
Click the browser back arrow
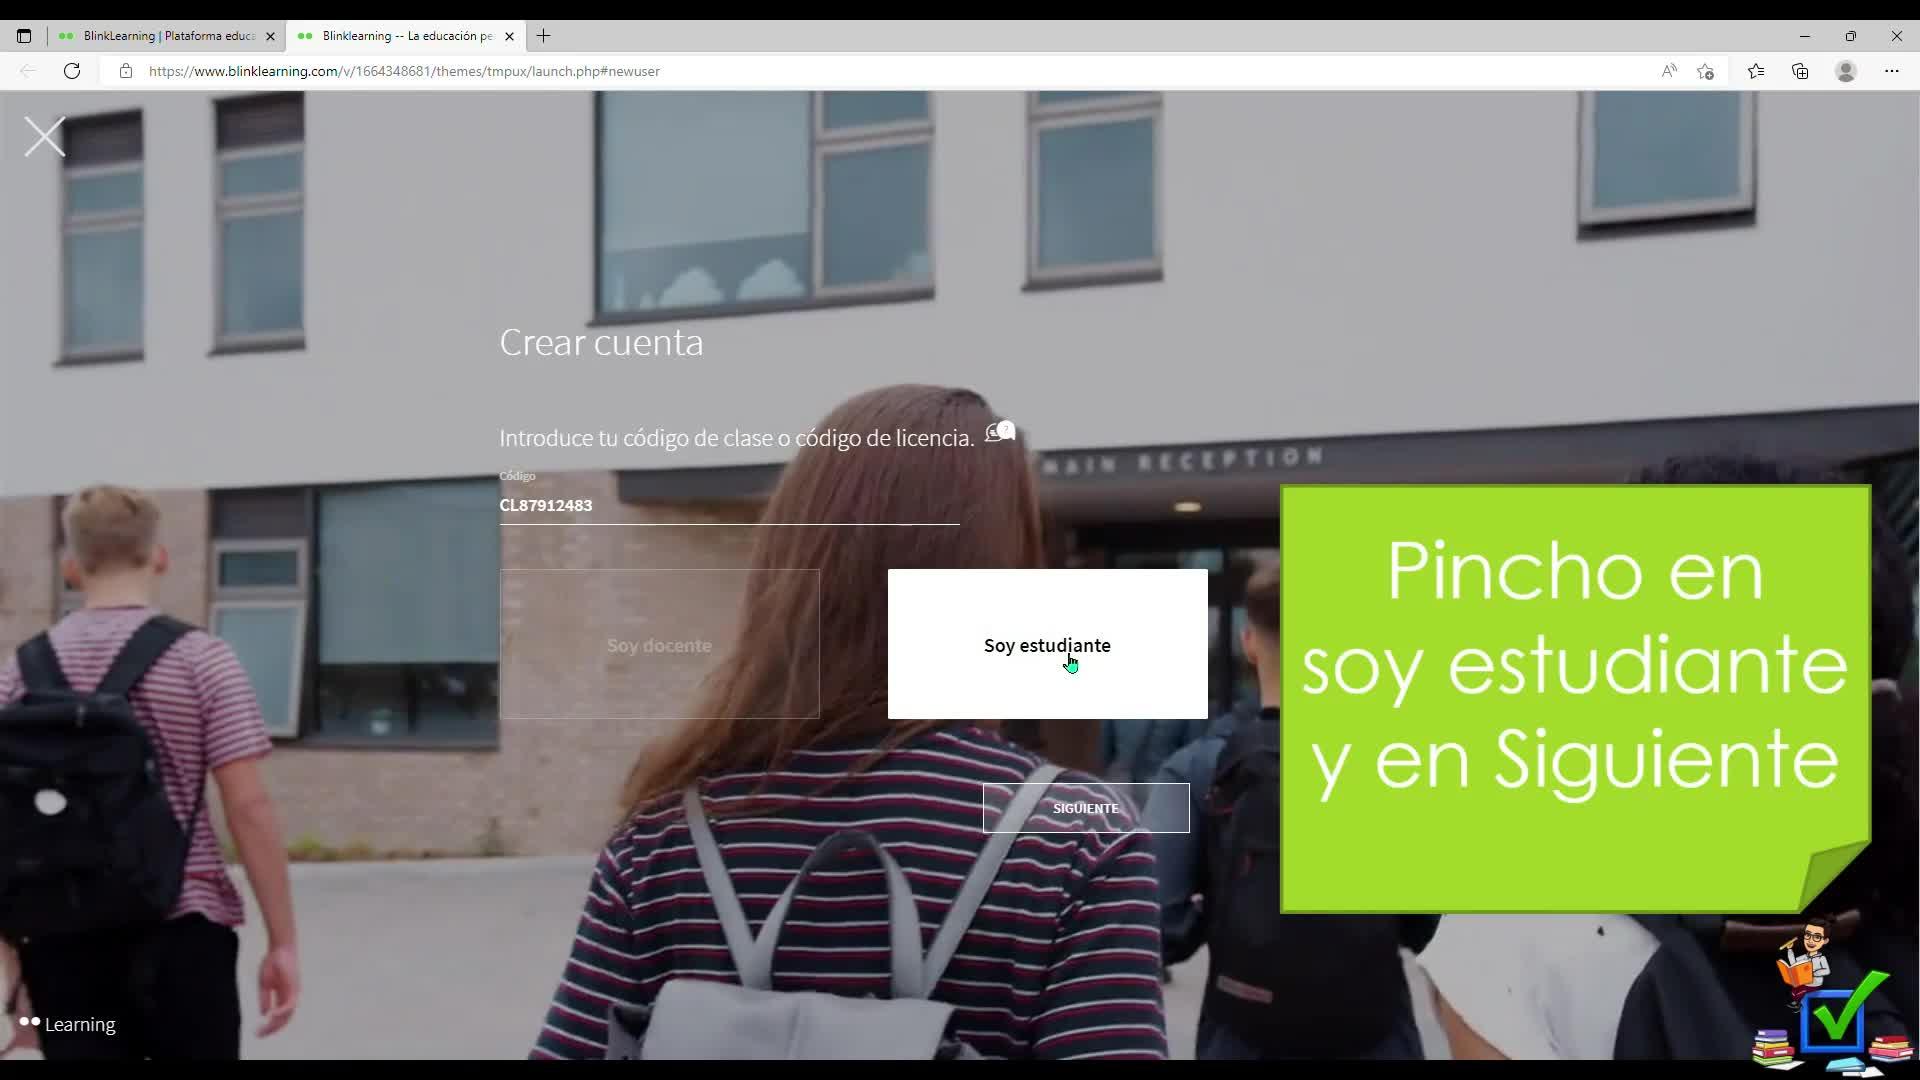[x=28, y=71]
